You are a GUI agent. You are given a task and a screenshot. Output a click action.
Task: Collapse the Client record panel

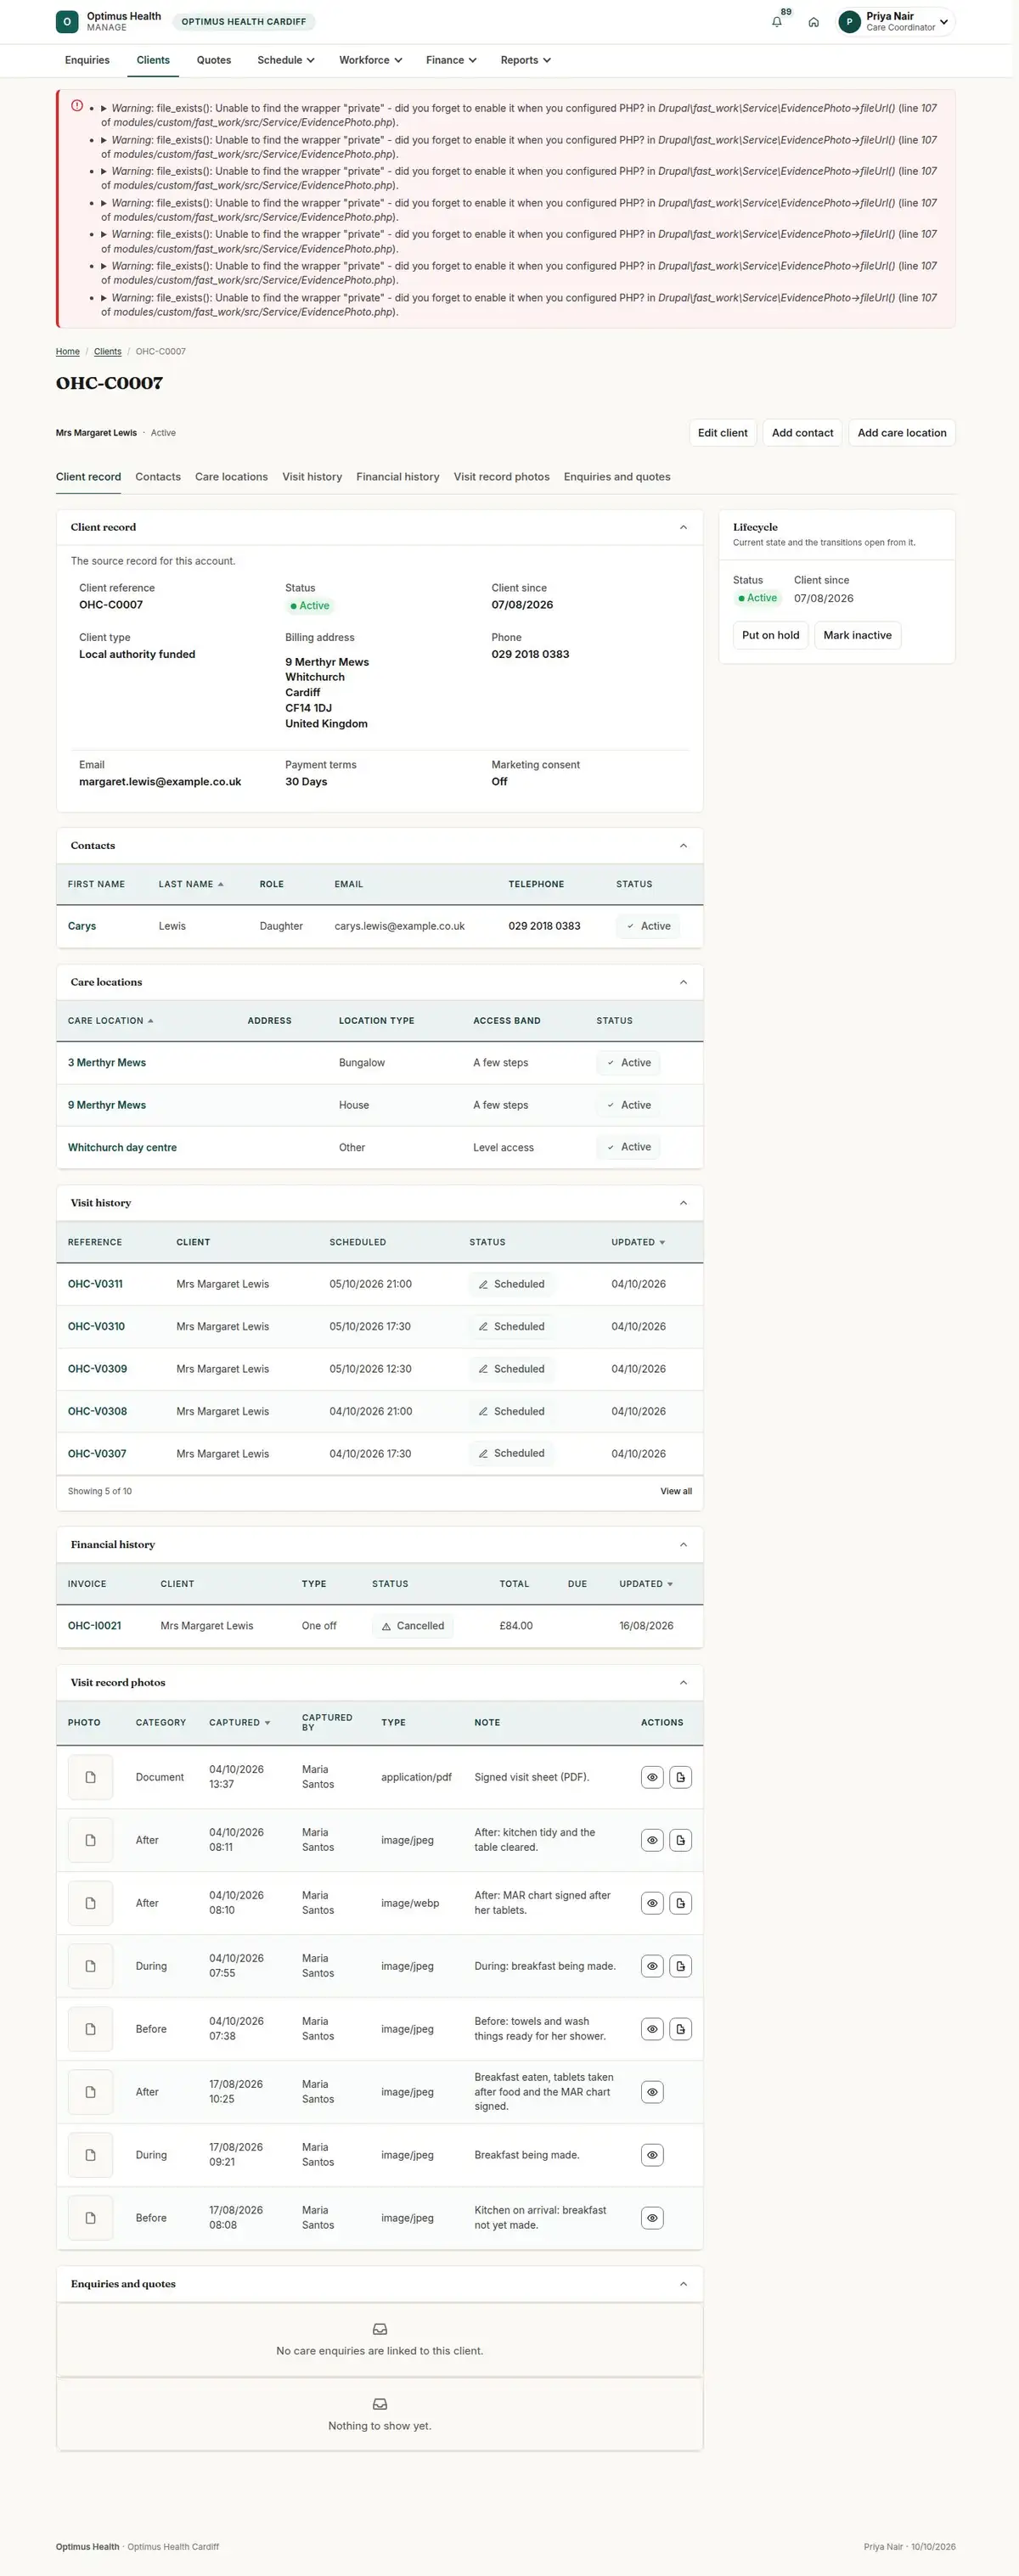(683, 527)
